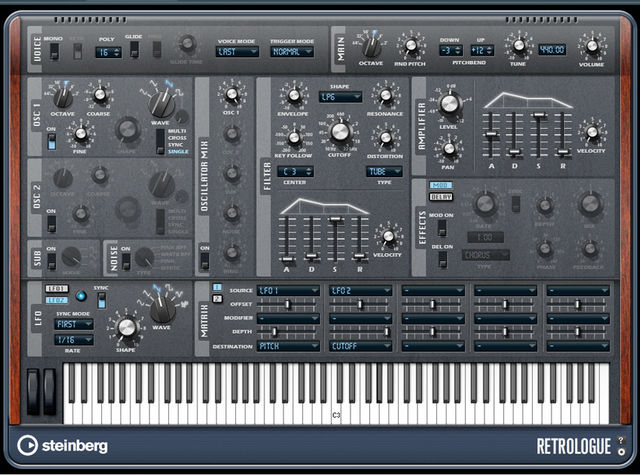The height and width of the screenshot is (475, 640).
Task: Click the help question mark icon
Action: [621, 440]
